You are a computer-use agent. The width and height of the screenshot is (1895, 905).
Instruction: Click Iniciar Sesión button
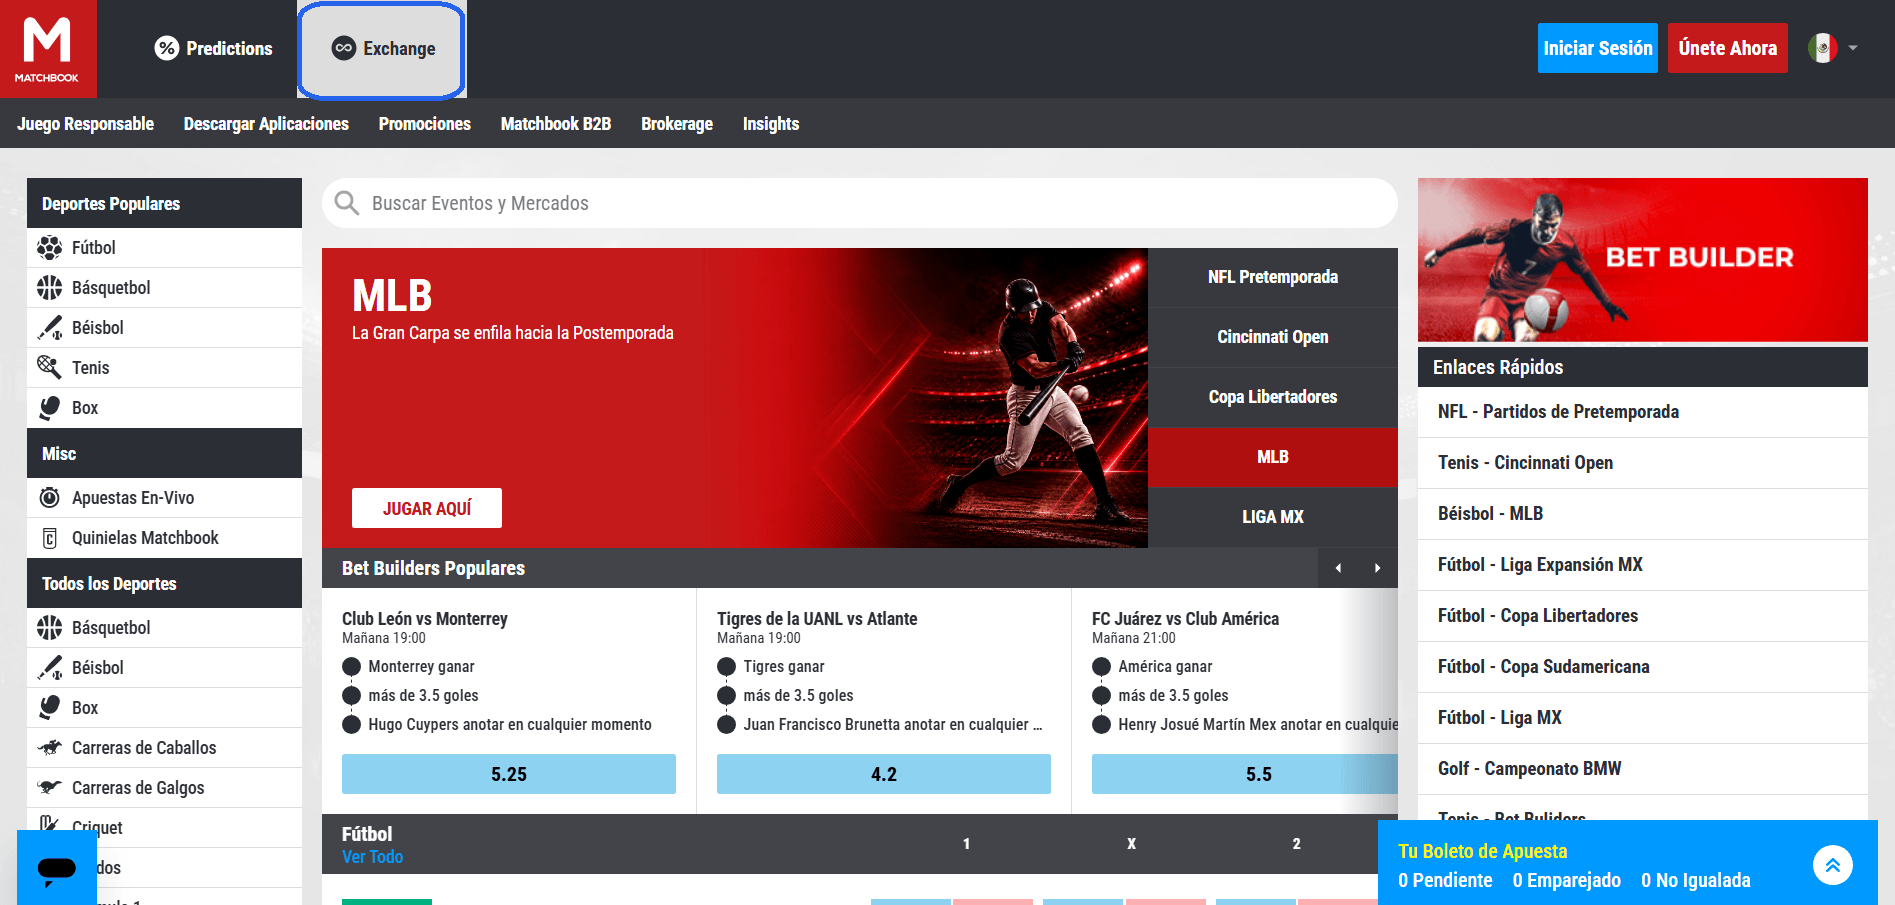(1597, 48)
